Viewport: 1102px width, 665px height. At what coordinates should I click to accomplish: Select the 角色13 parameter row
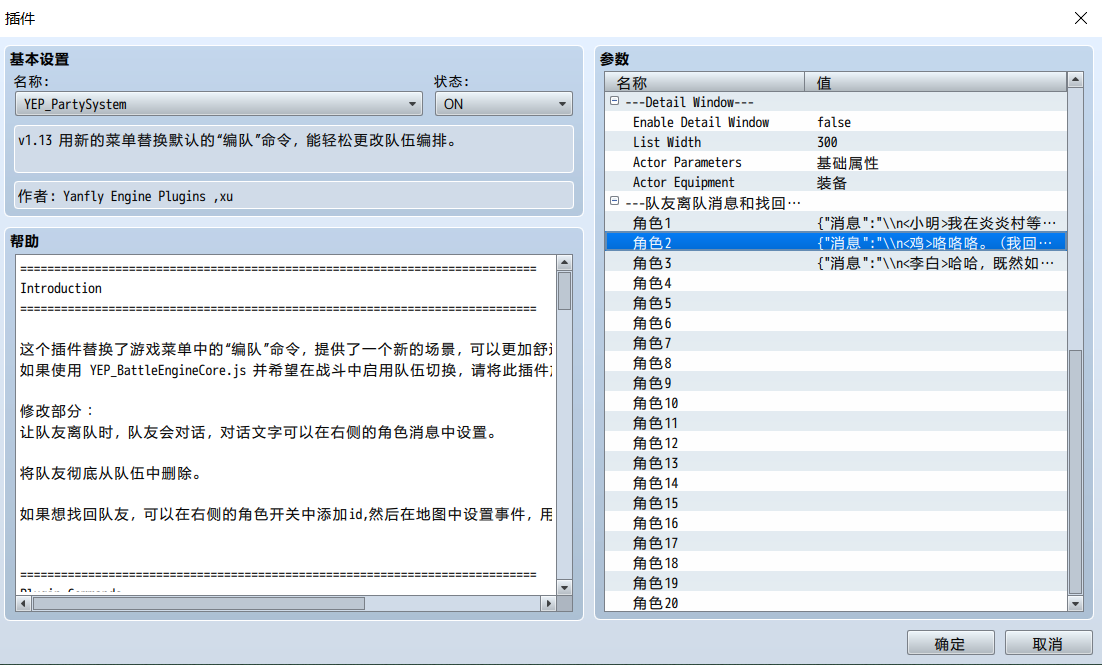(836, 463)
